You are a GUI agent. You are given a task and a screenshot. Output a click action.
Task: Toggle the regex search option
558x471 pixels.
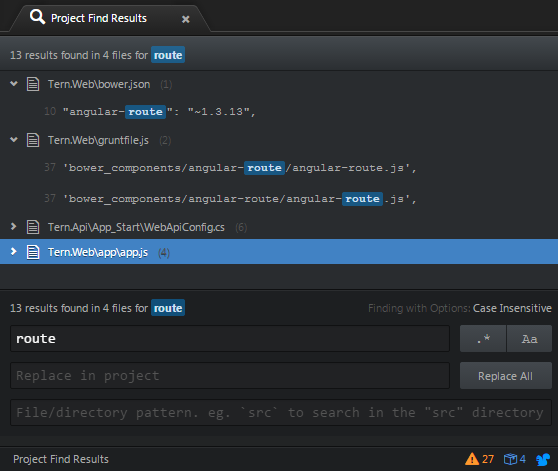point(483,339)
